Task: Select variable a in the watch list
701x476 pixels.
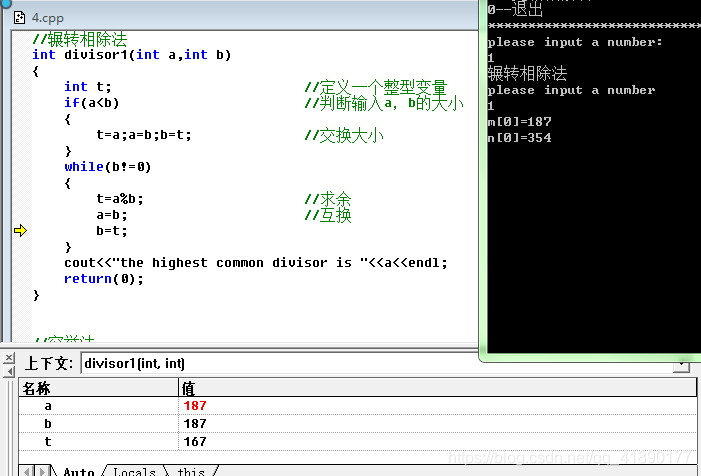Action: [48, 406]
